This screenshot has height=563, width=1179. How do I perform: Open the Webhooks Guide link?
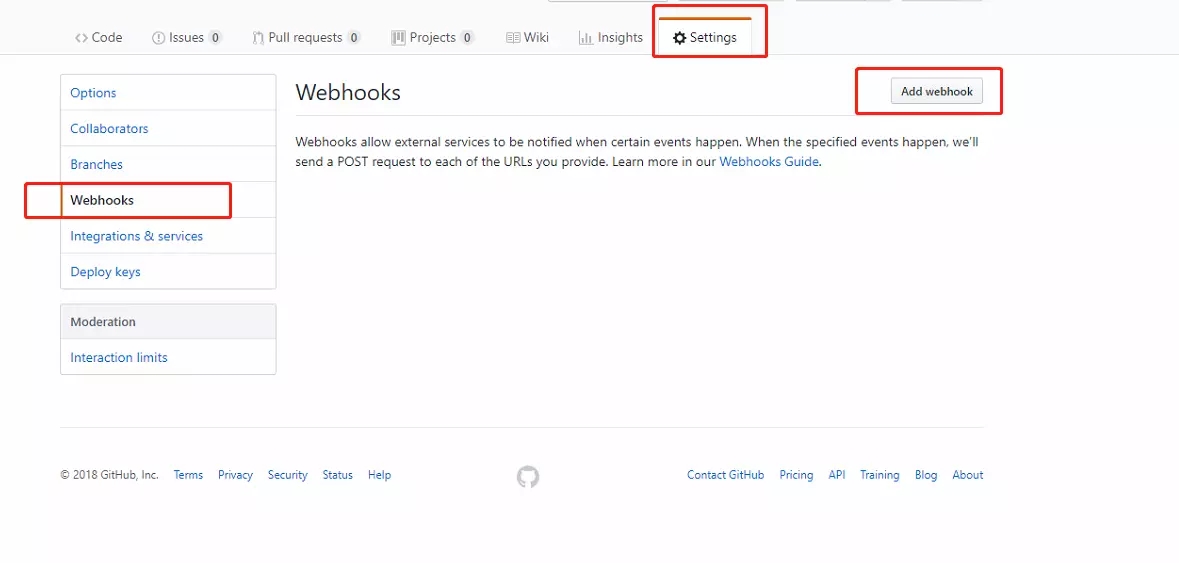(x=769, y=161)
